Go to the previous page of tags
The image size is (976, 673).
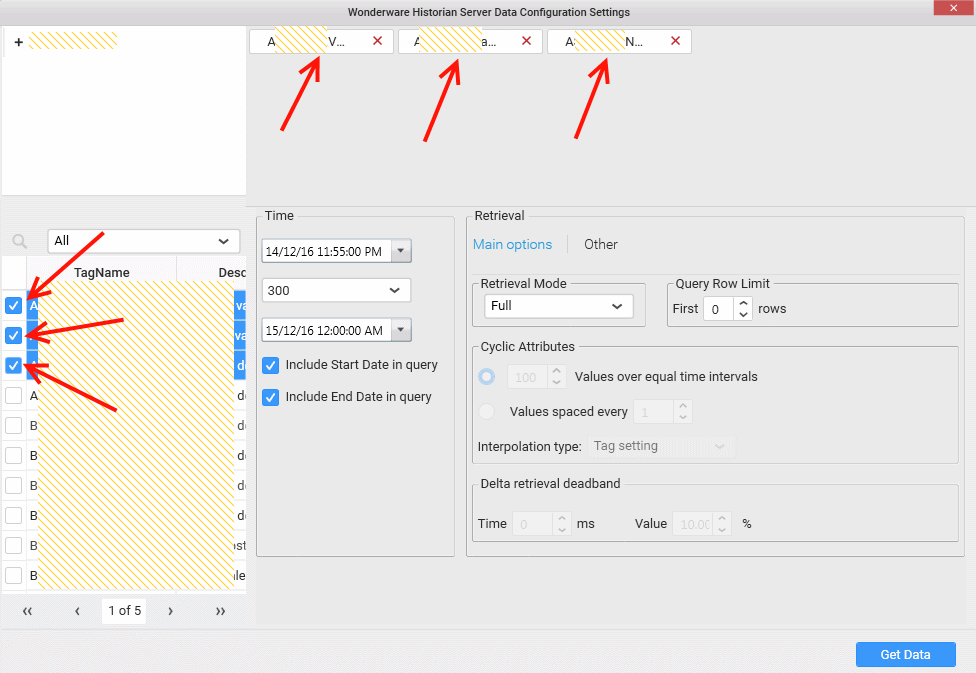coord(77,611)
